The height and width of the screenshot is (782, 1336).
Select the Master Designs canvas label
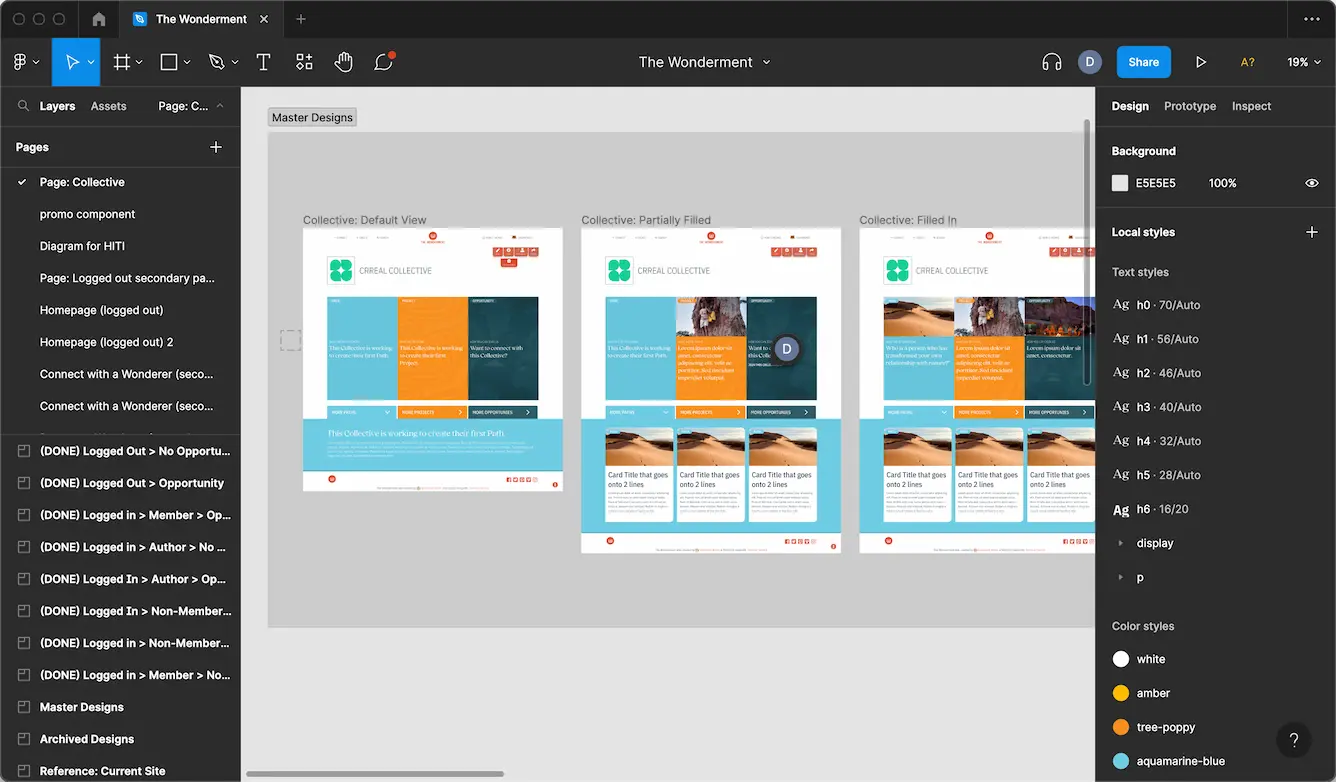312,117
